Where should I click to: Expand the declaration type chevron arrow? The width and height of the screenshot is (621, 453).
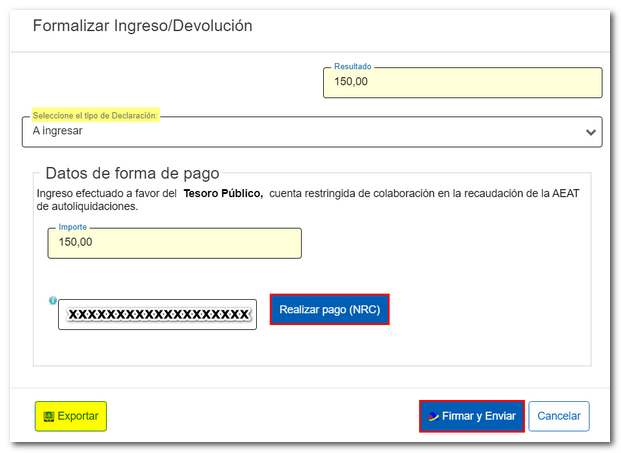point(590,132)
